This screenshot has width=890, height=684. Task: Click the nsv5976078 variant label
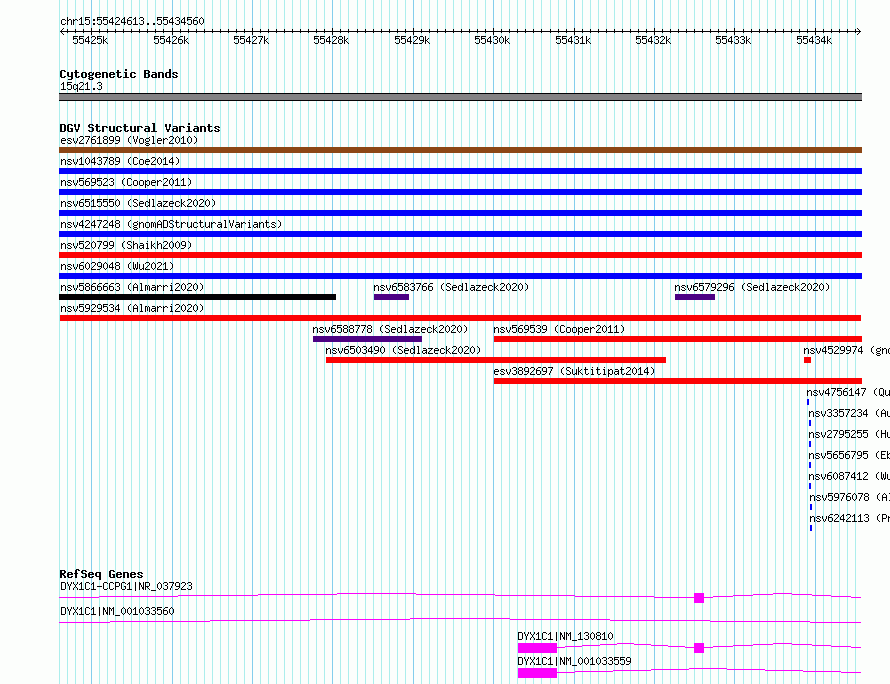pyautogui.click(x=850, y=497)
